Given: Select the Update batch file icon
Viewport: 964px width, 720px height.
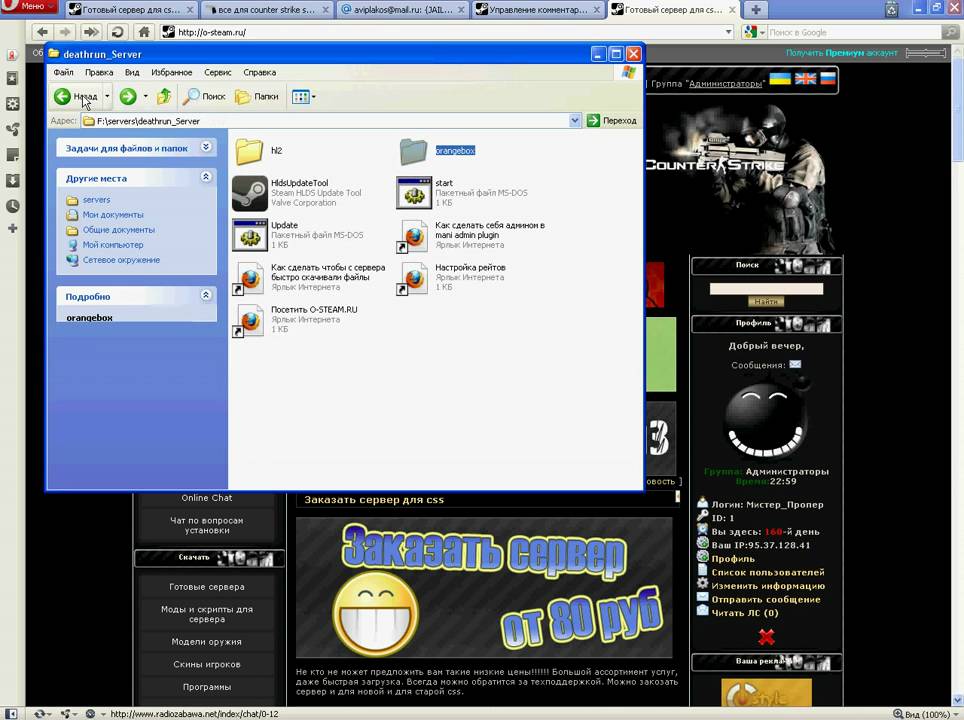Looking at the screenshot, I should [250, 235].
